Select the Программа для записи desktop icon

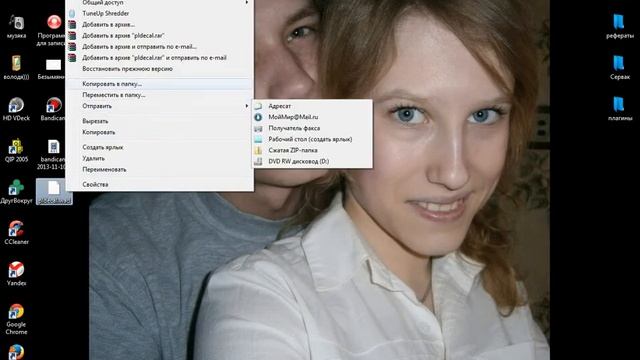(x=53, y=29)
